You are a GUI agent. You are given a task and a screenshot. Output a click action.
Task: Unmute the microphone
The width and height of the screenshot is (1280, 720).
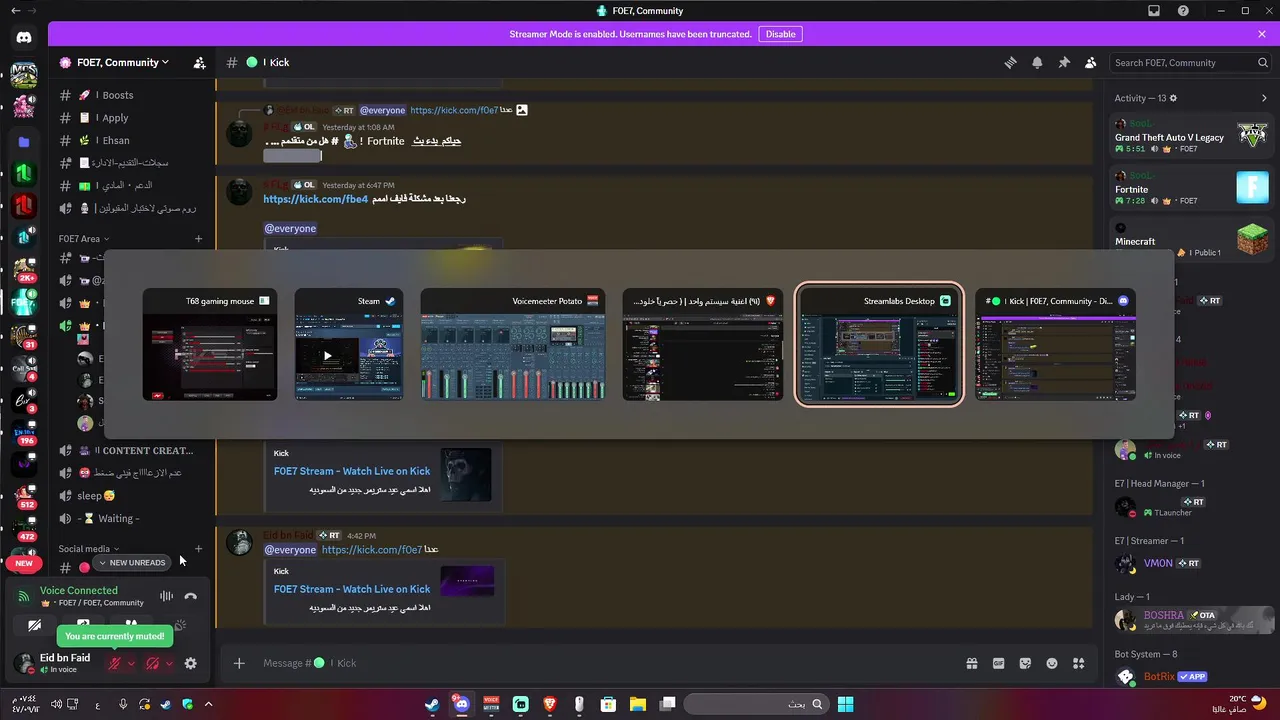115,663
